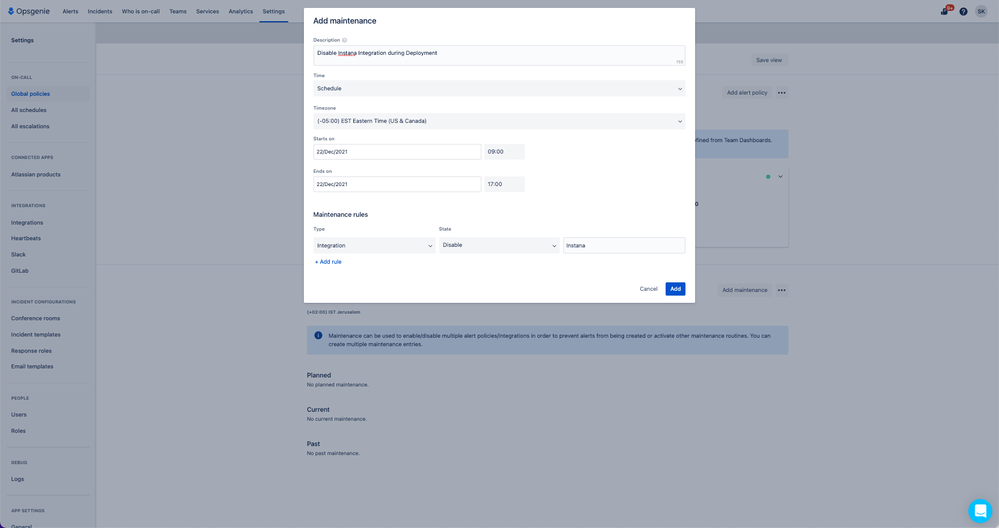Open the chat support bubble

pyautogui.click(x=980, y=510)
